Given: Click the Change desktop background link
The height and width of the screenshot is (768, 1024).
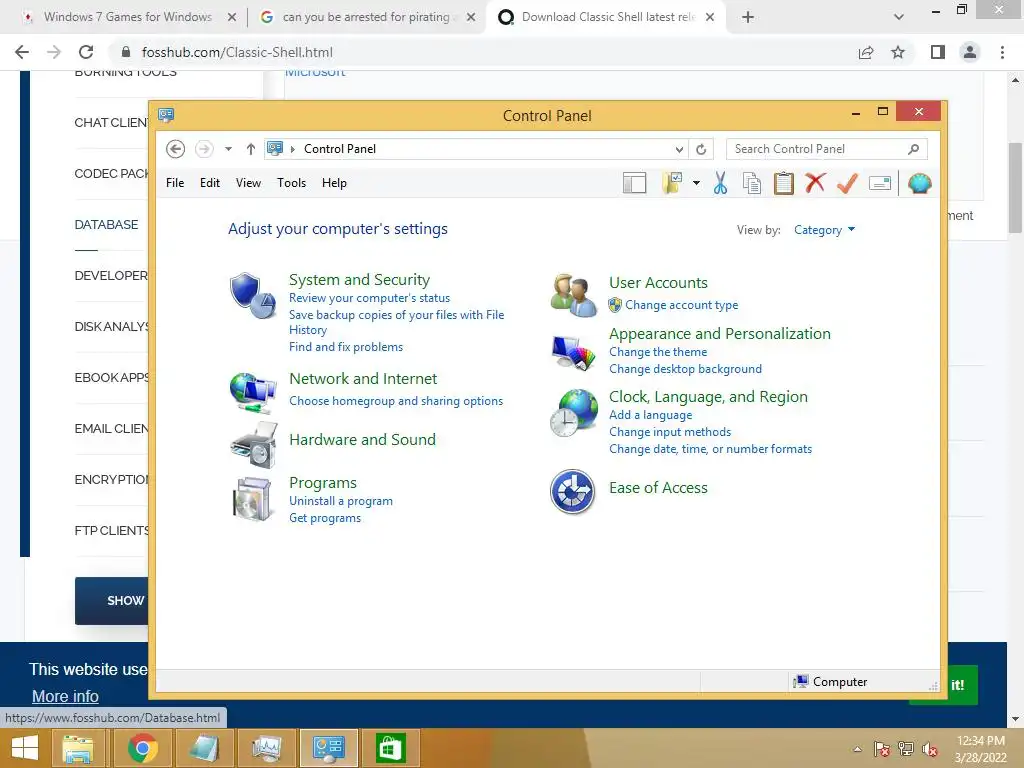Looking at the screenshot, I should (685, 369).
